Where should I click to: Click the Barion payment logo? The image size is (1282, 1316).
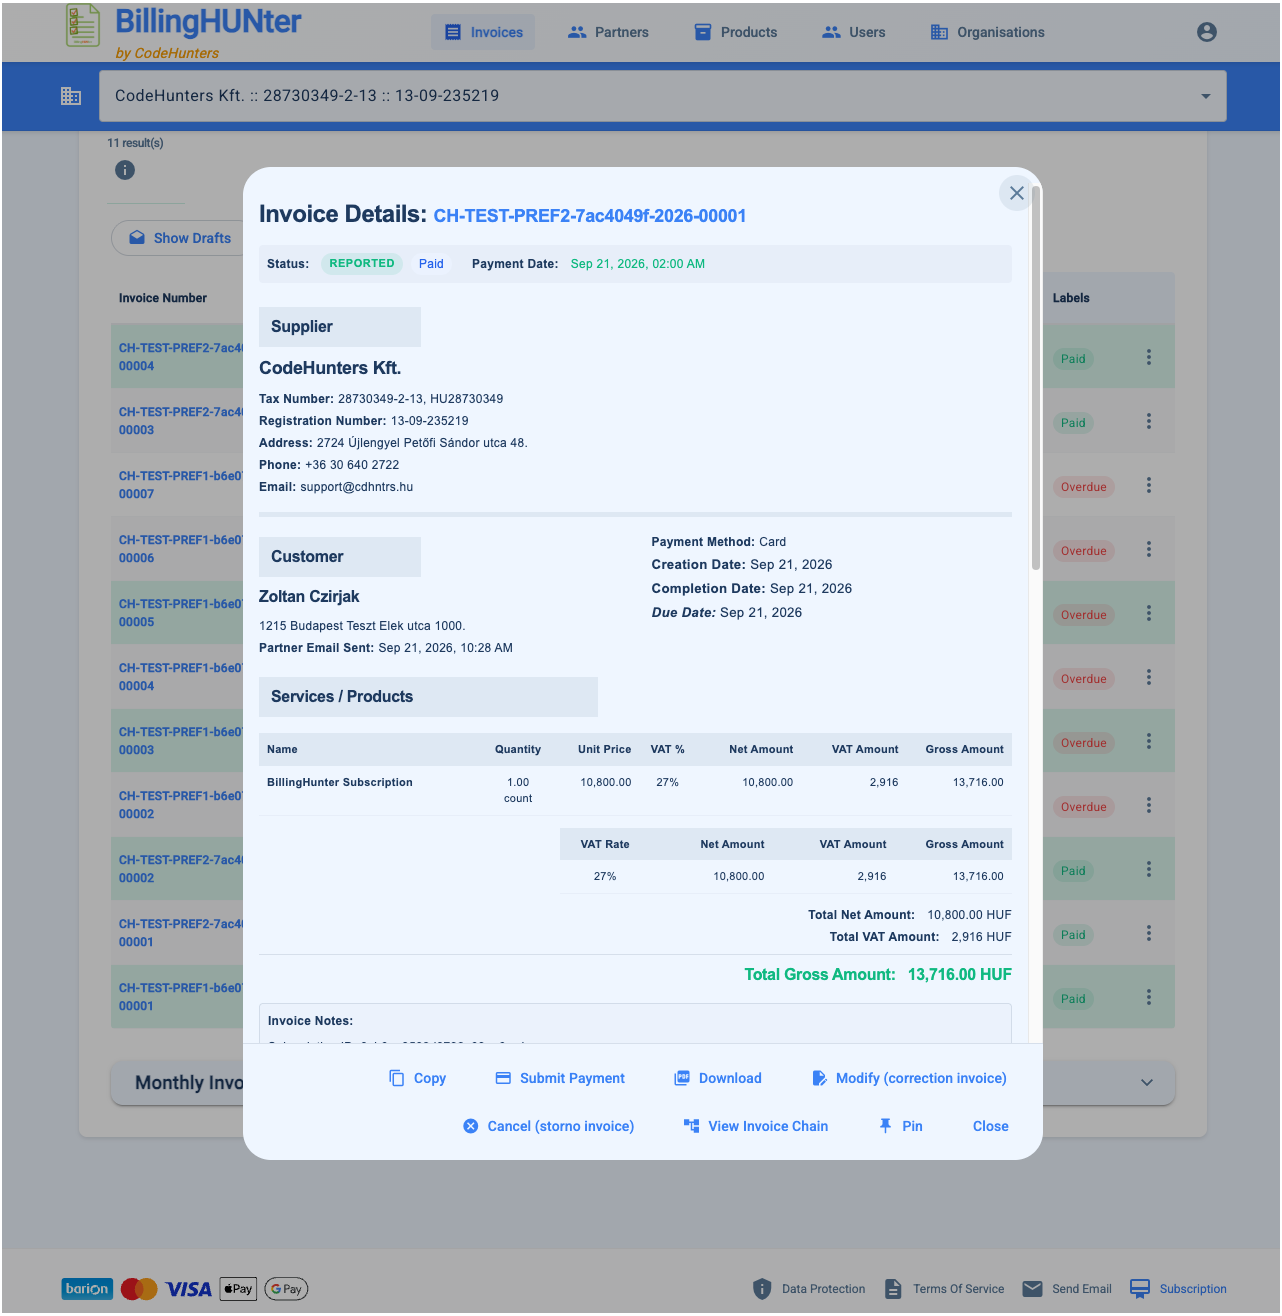[x=87, y=1289]
